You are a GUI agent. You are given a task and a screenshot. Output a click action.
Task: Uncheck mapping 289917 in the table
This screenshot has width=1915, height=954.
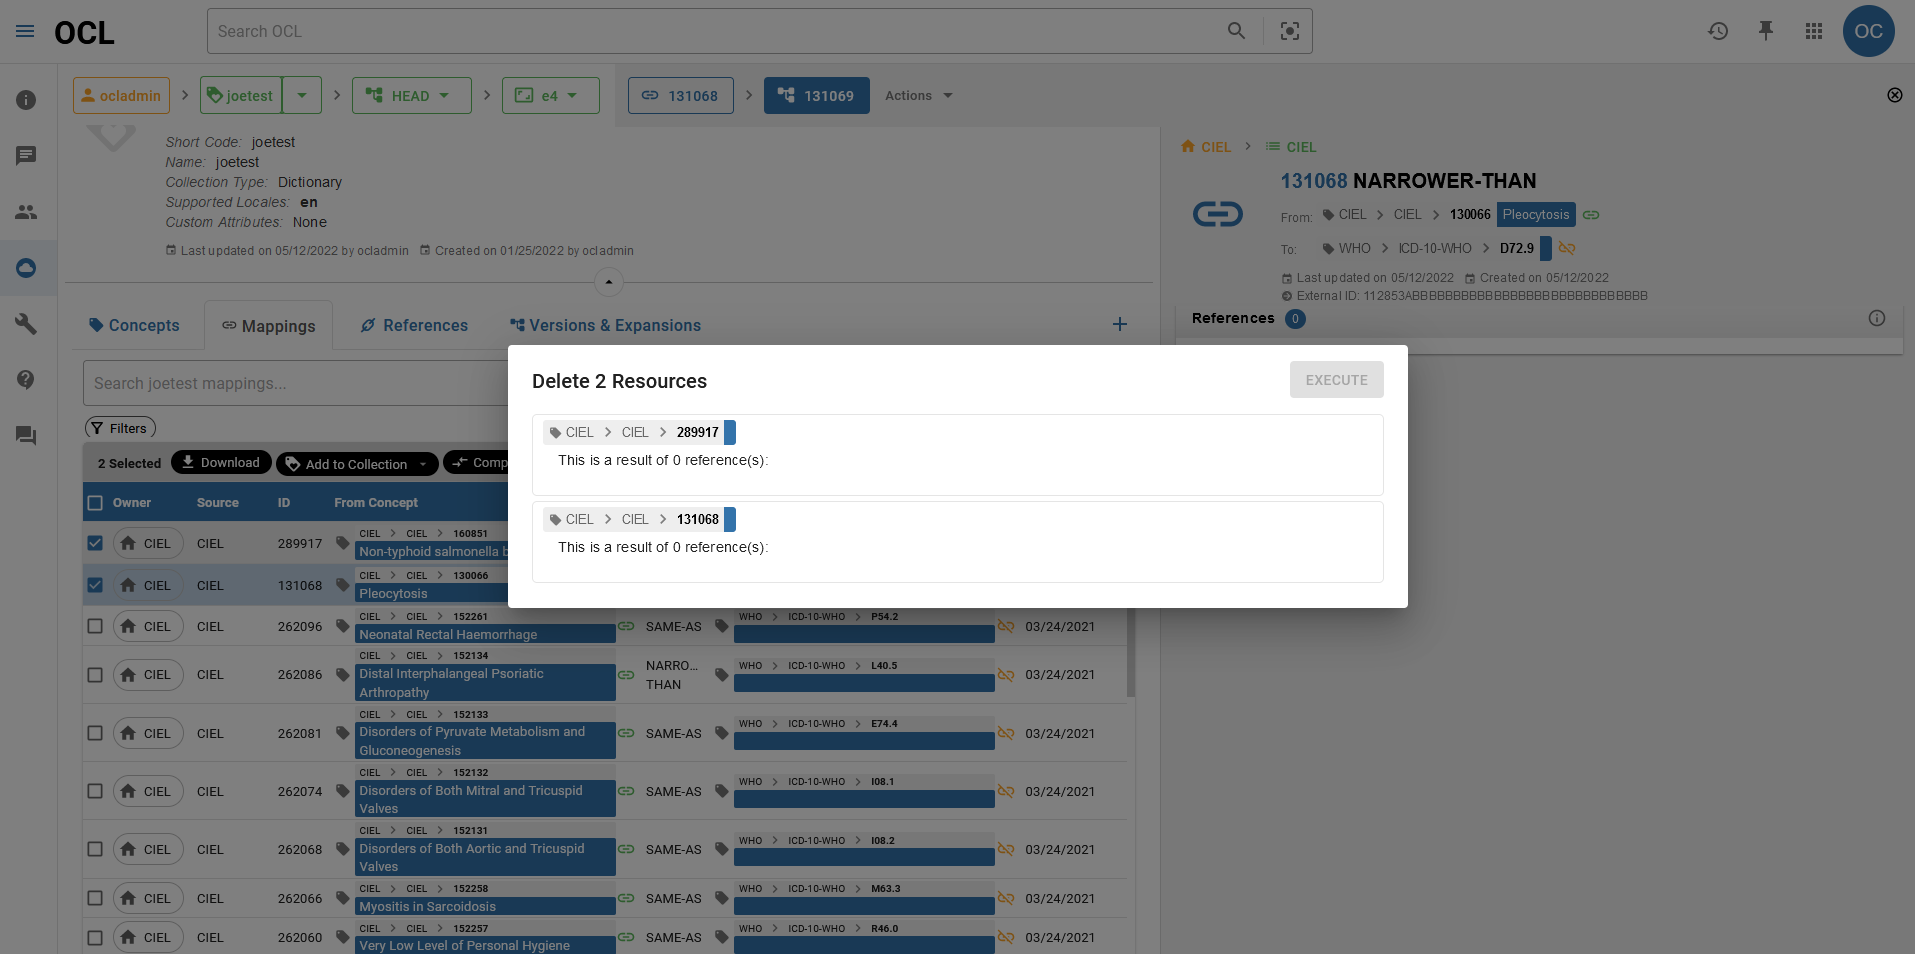pyautogui.click(x=95, y=543)
